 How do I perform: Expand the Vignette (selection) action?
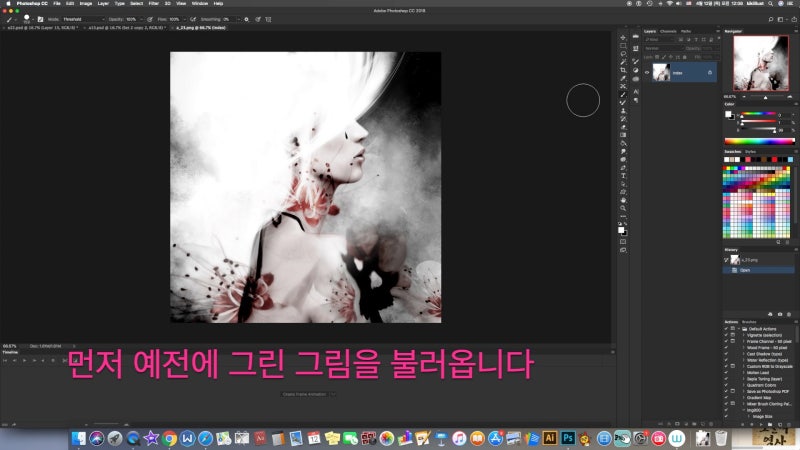[x=743, y=335]
